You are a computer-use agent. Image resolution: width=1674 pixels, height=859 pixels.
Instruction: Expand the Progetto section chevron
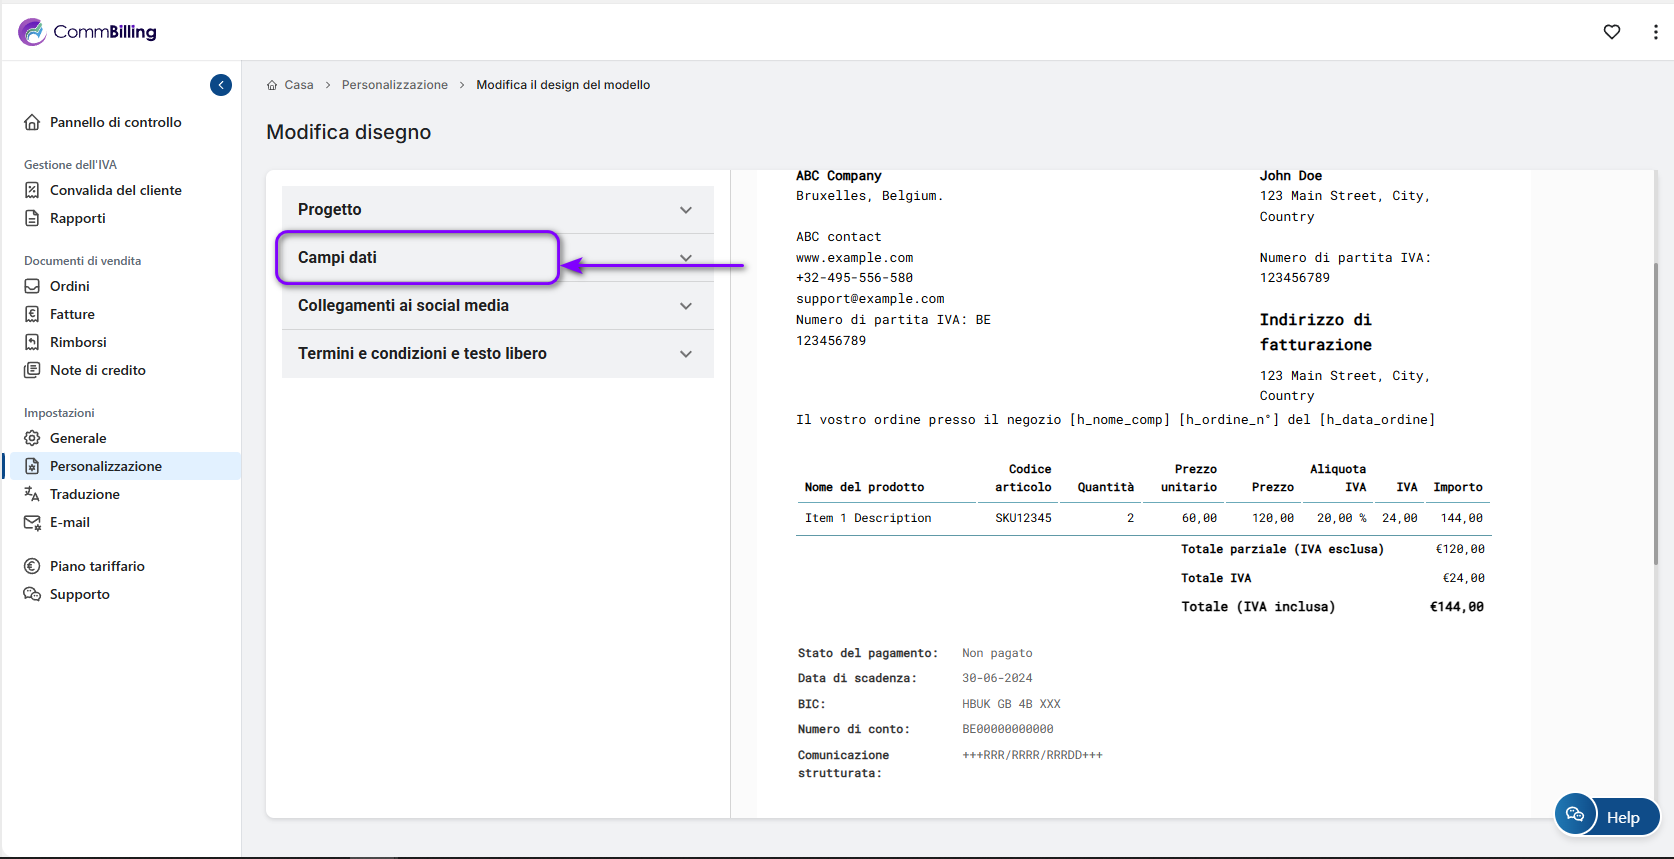(686, 210)
